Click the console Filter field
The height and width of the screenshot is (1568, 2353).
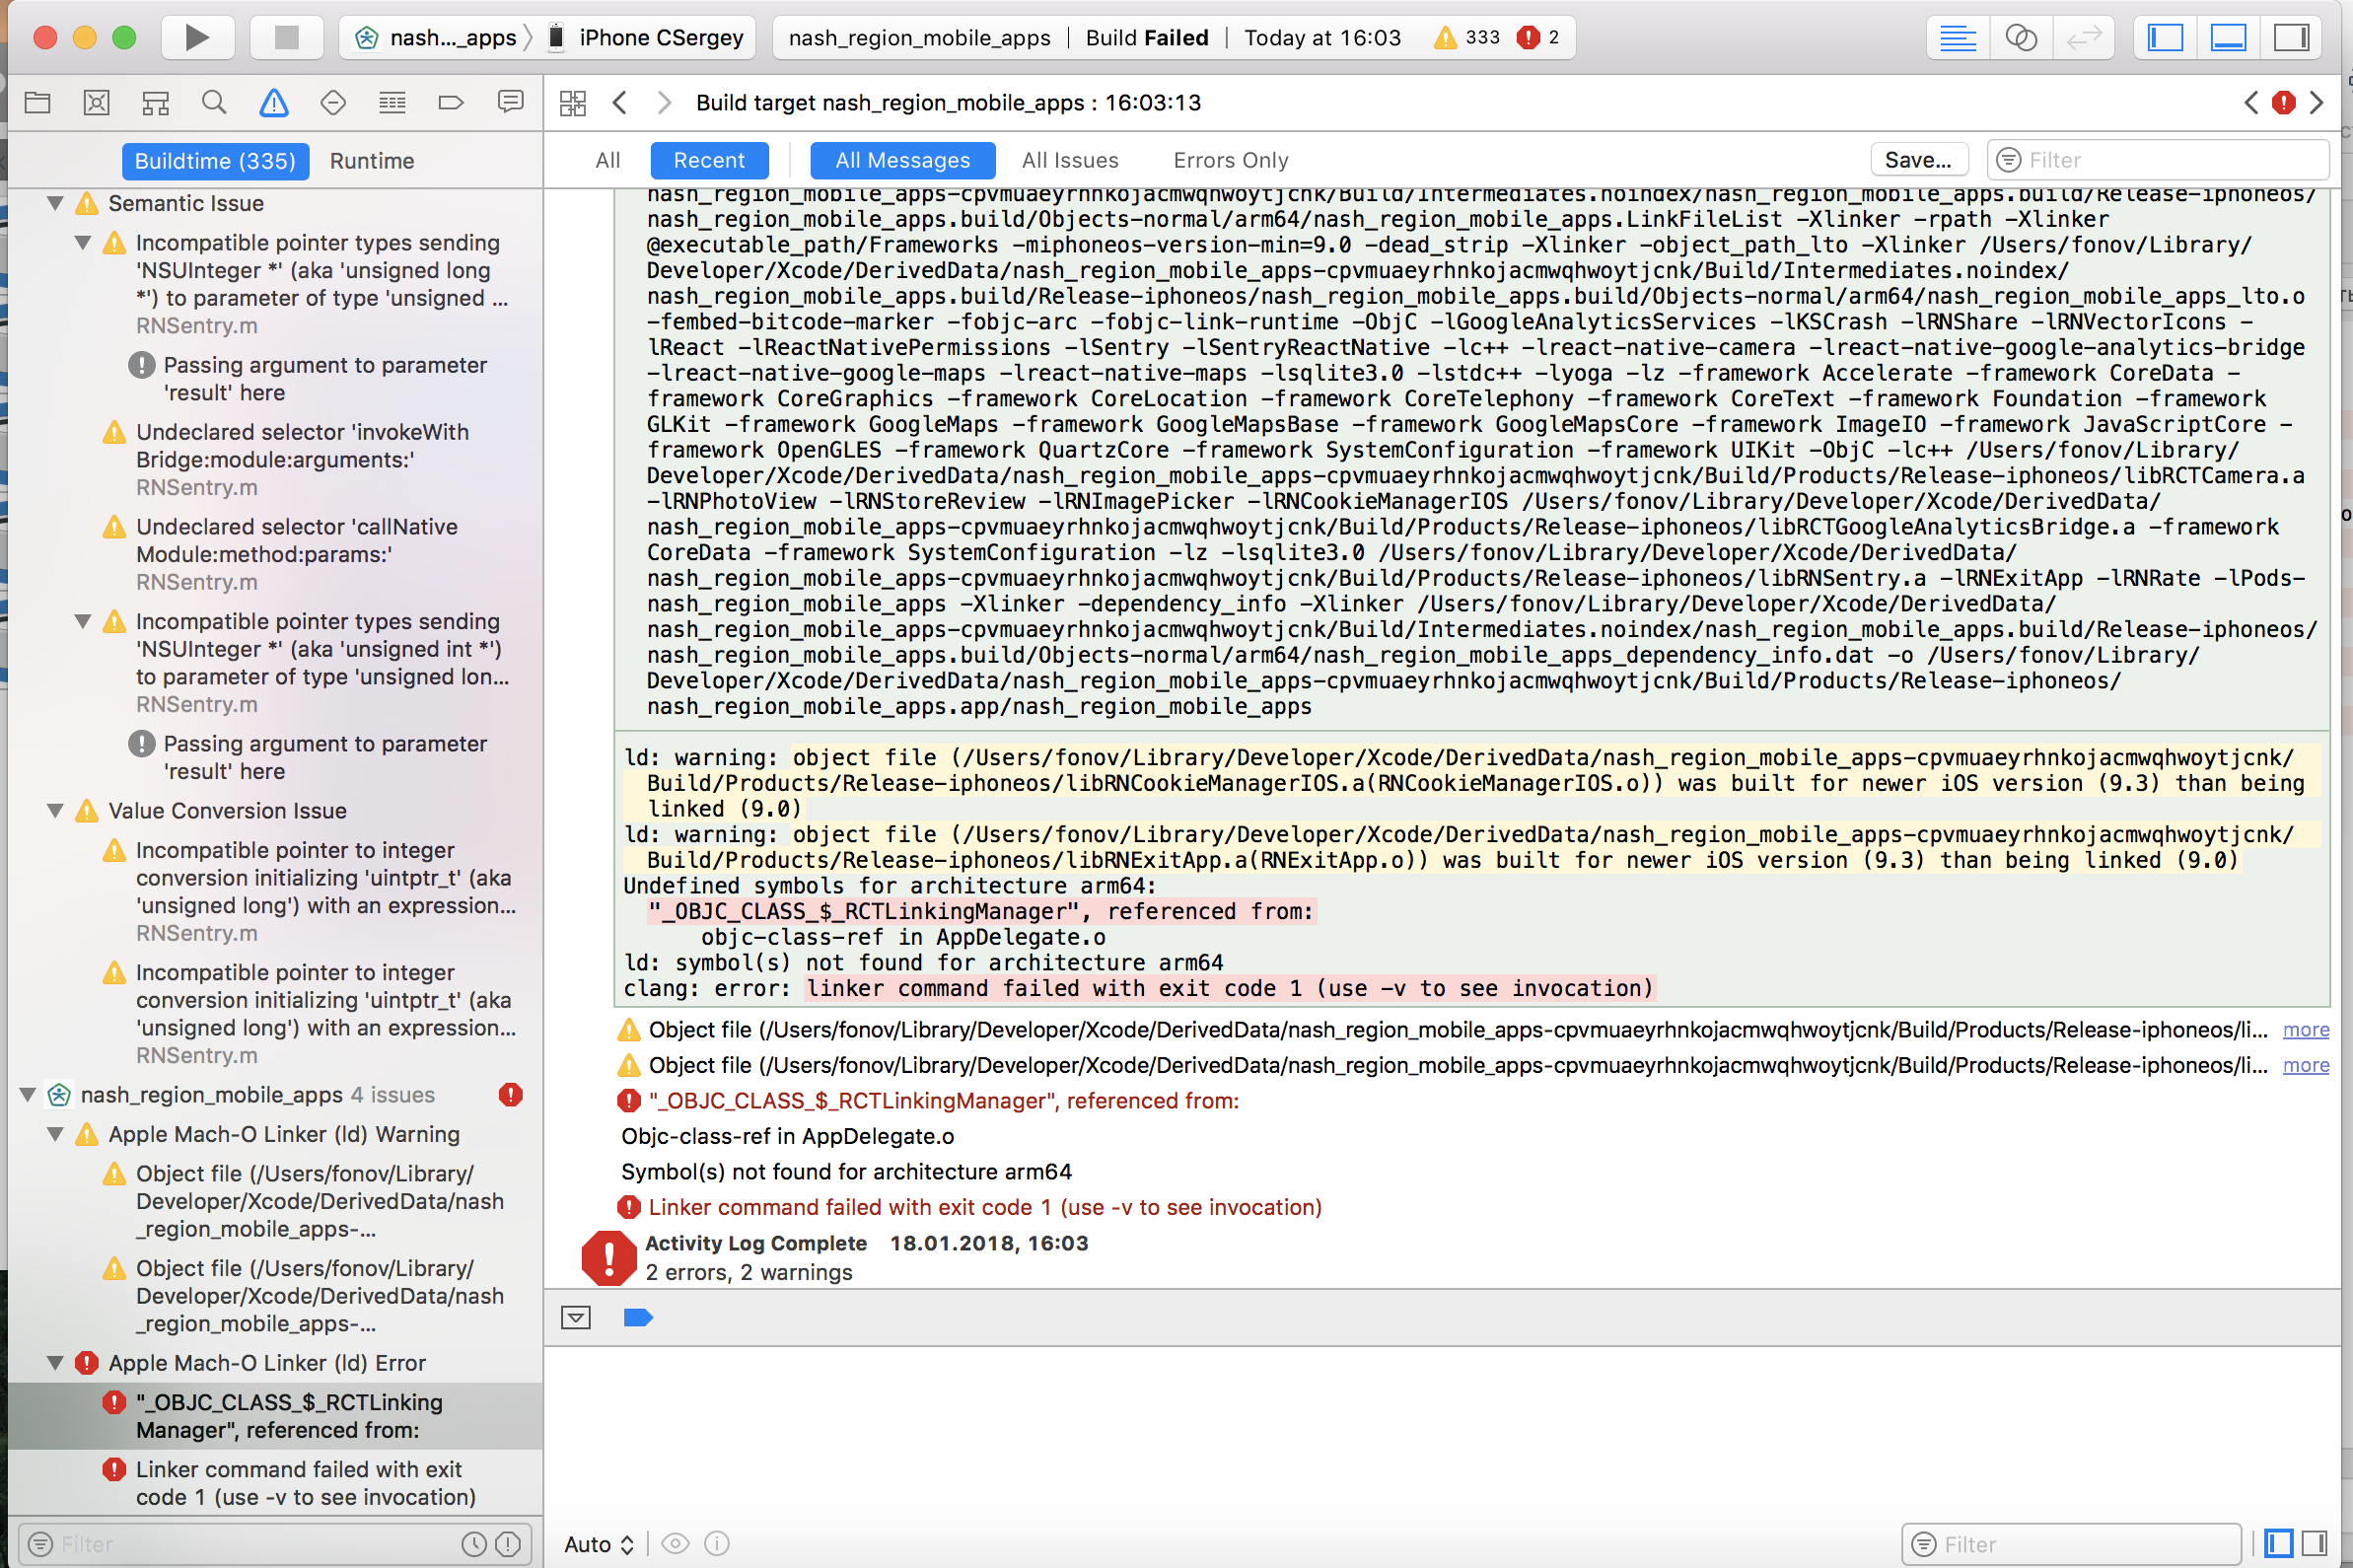[2071, 1544]
